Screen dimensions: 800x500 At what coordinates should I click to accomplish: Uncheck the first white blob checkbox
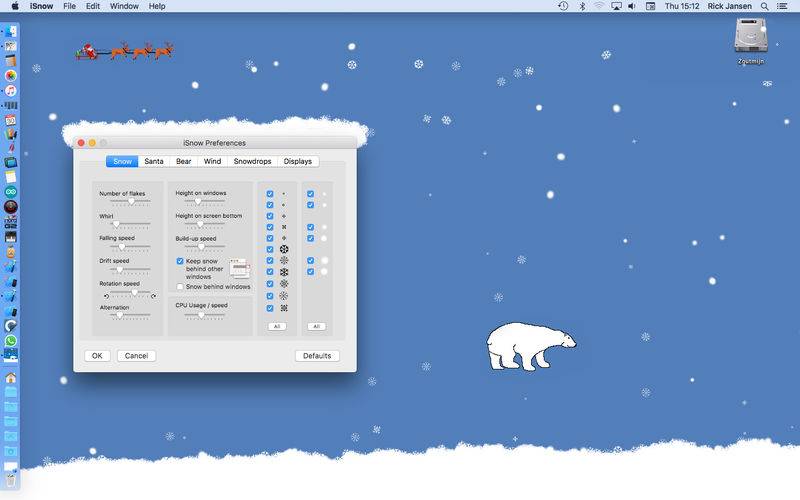(310, 194)
